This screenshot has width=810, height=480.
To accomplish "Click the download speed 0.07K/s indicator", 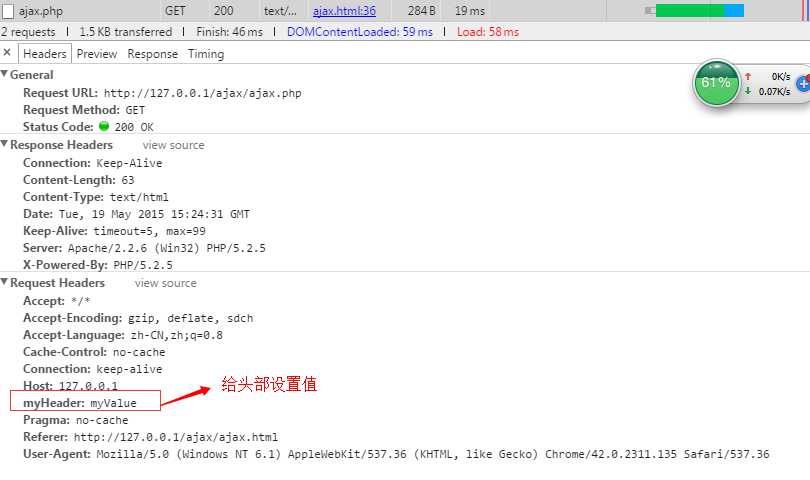I will coord(768,91).
